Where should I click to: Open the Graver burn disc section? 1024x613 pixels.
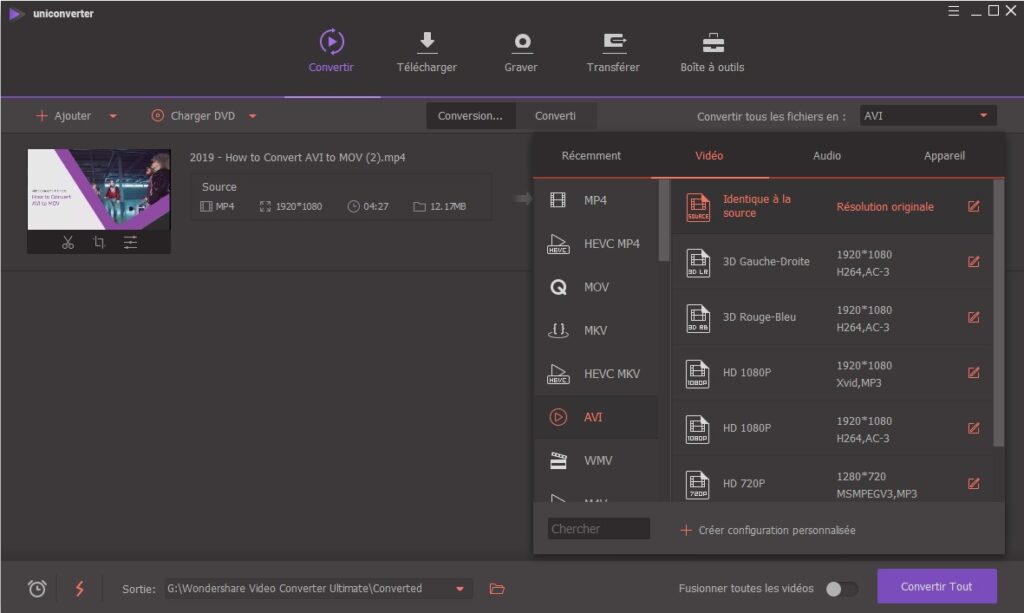[x=520, y=52]
